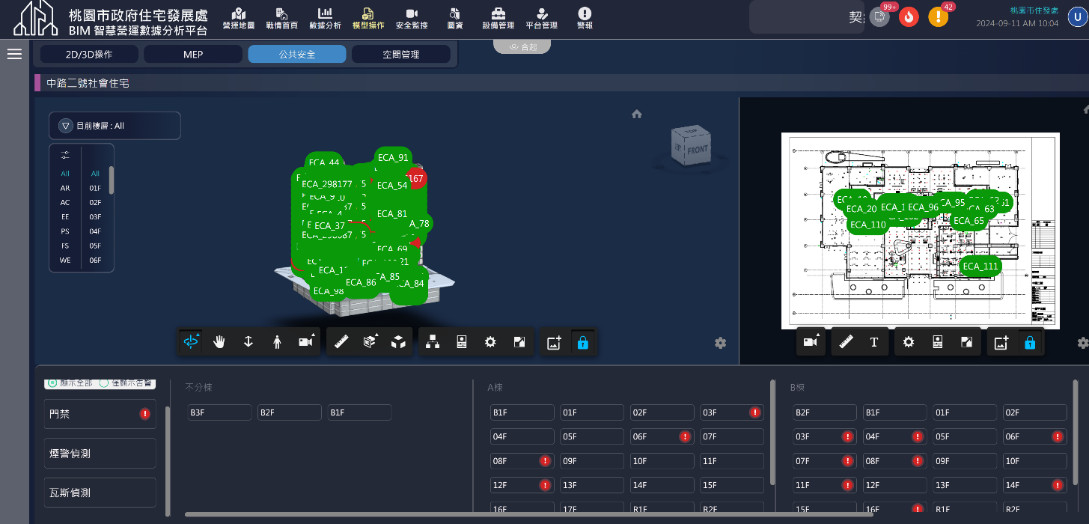Viewport: 1089px width, 524px height.
Task: Select the 顯示全部 radio button
Action: point(51,383)
